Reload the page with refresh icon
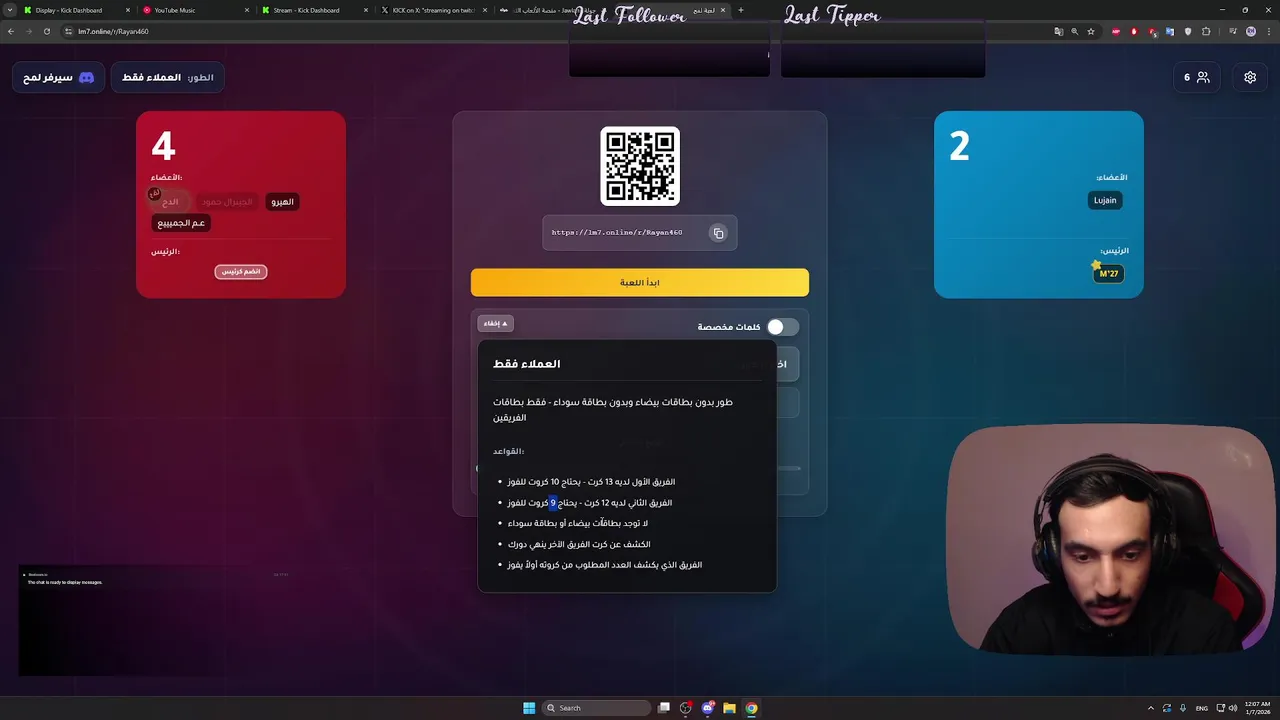This screenshot has width=1280, height=720. click(46, 31)
